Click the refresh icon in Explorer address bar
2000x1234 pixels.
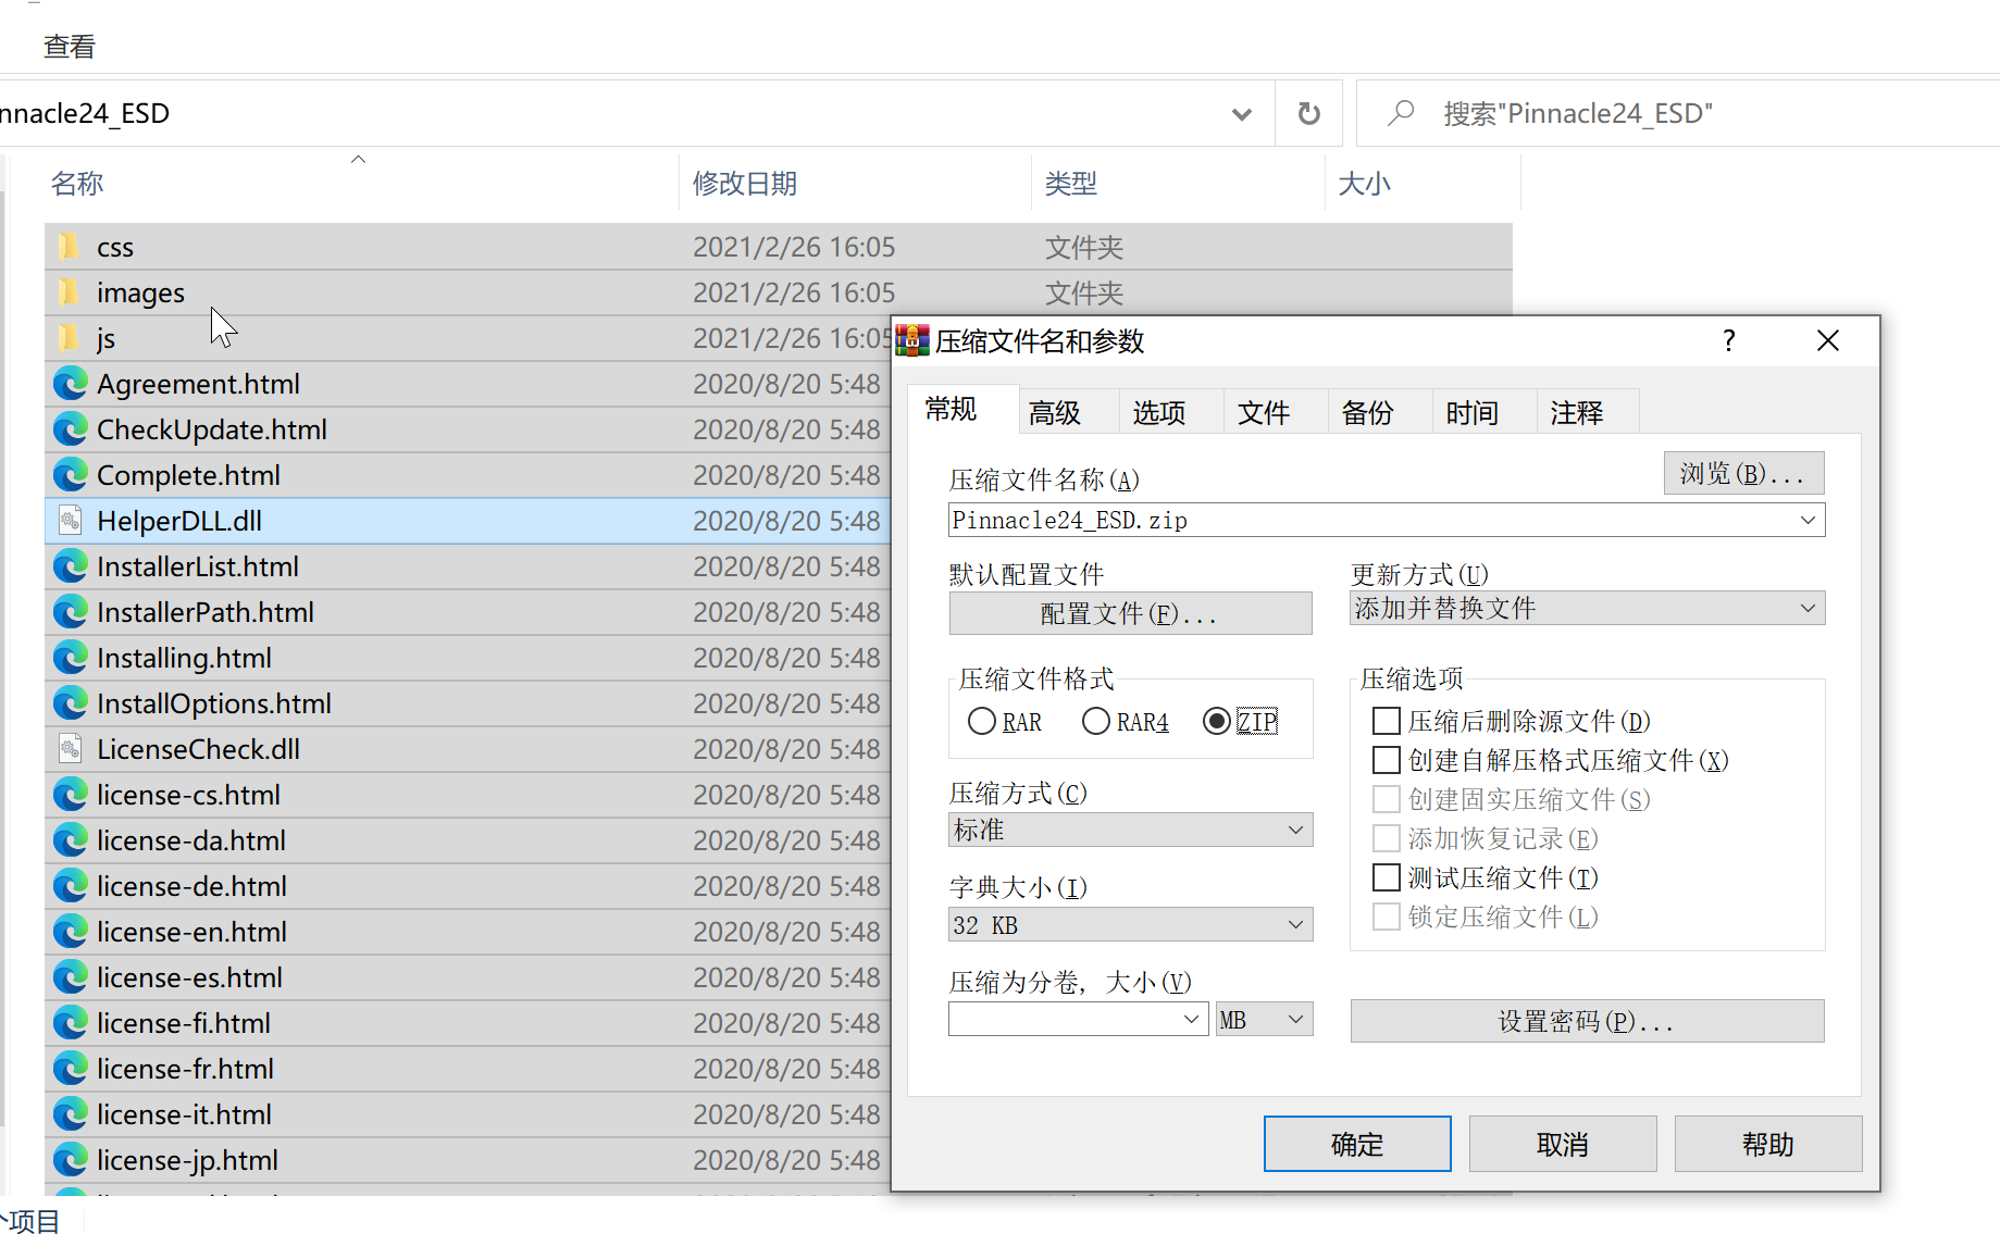(1308, 113)
